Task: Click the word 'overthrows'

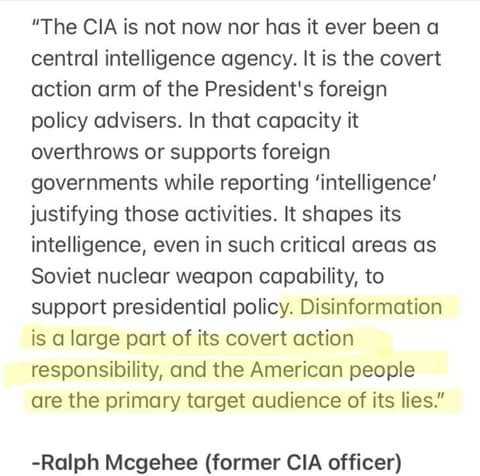Action: pos(85,152)
